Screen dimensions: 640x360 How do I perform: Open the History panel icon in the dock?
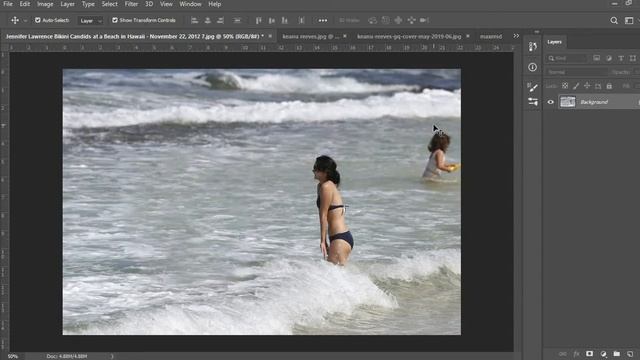pyautogui.click(x=533, y=47)
